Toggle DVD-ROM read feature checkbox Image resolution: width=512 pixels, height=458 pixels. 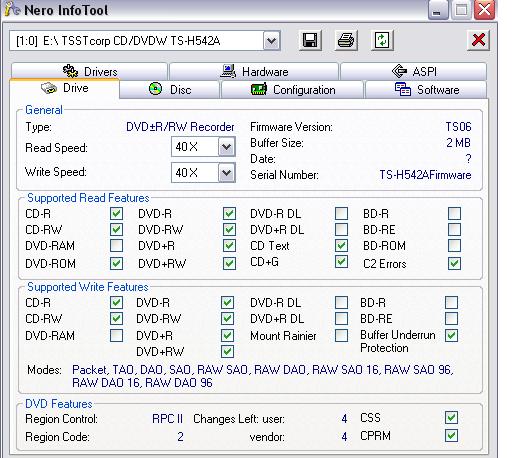pos(116,264)
